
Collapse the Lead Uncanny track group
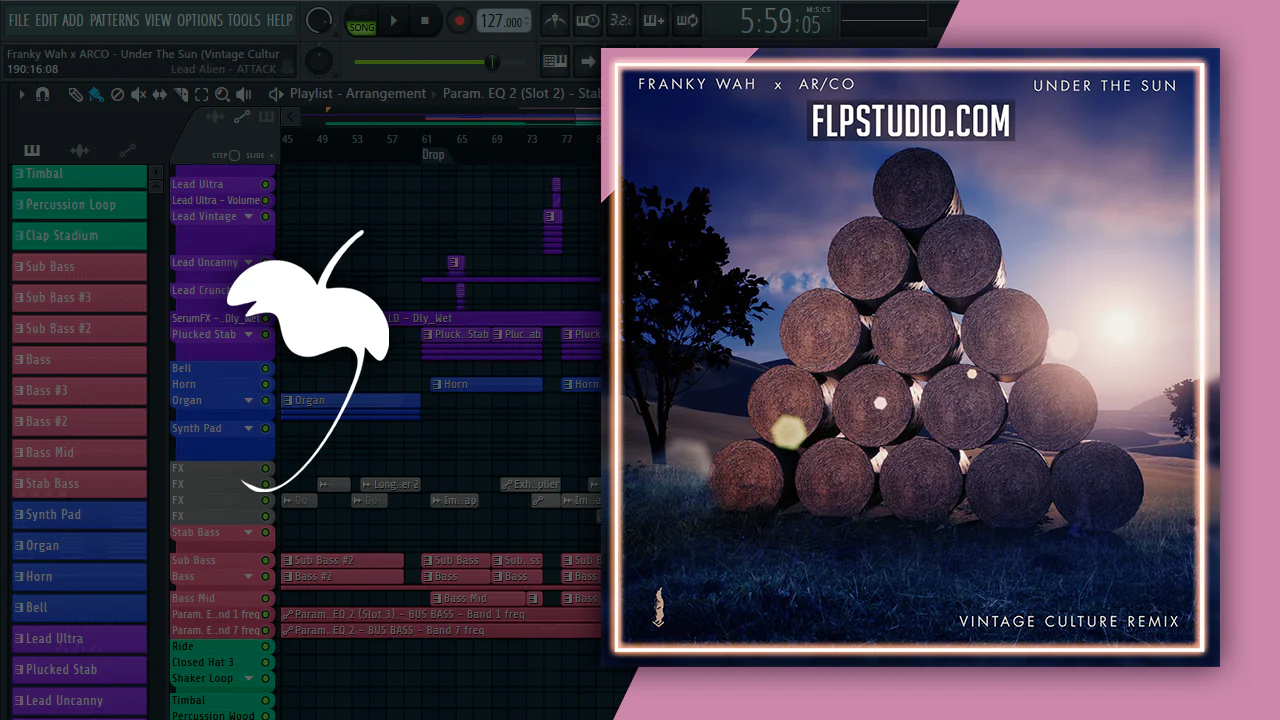tap(249, 263)
